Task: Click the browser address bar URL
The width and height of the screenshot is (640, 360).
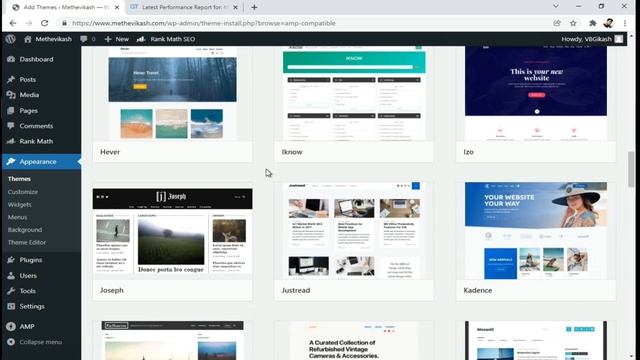Action: (x=204, y=23)
